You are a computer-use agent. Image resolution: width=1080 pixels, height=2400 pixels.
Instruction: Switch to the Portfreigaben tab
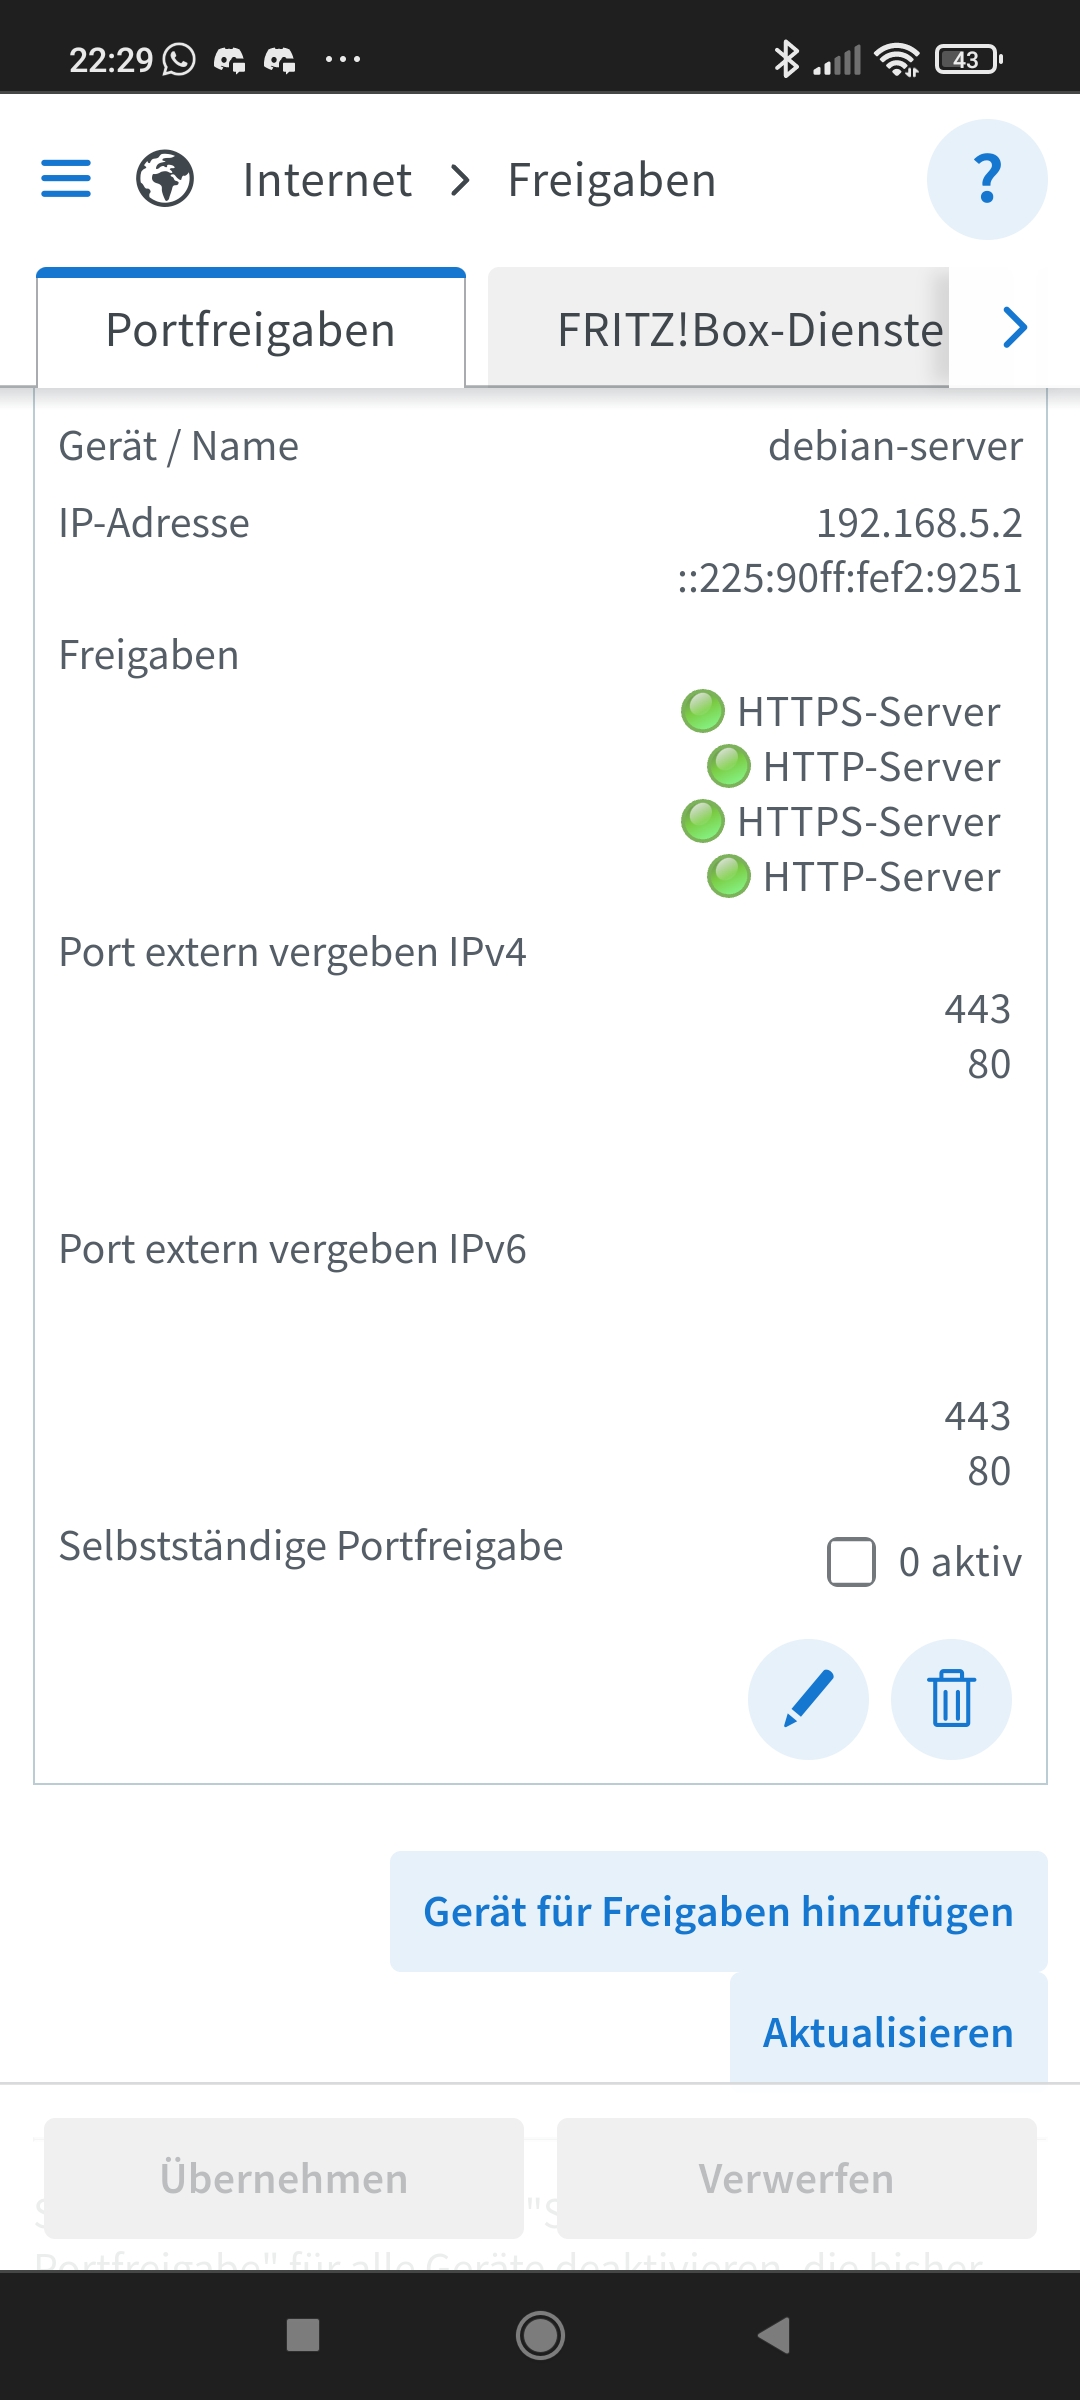point(251,330)
